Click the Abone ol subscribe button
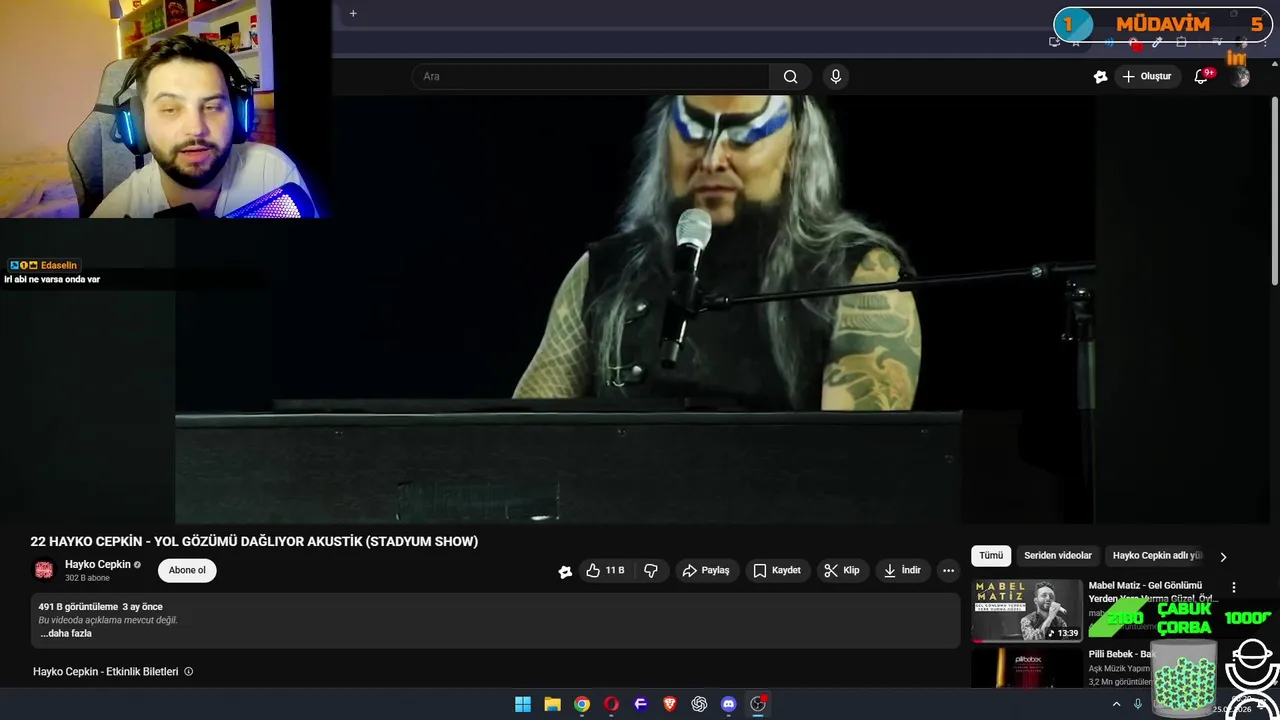The width and height of the screenshot is (1280, 720). [x=187, y=570]
